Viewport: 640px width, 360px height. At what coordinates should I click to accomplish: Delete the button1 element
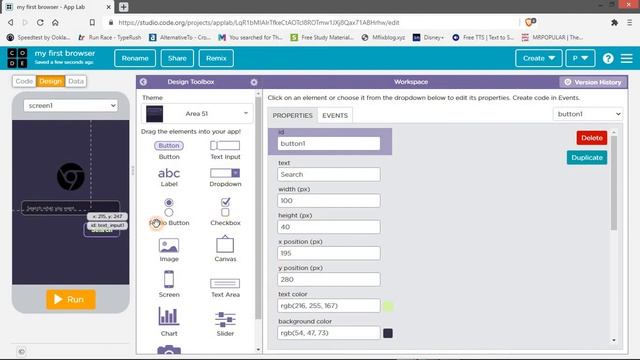coord(591,138)
